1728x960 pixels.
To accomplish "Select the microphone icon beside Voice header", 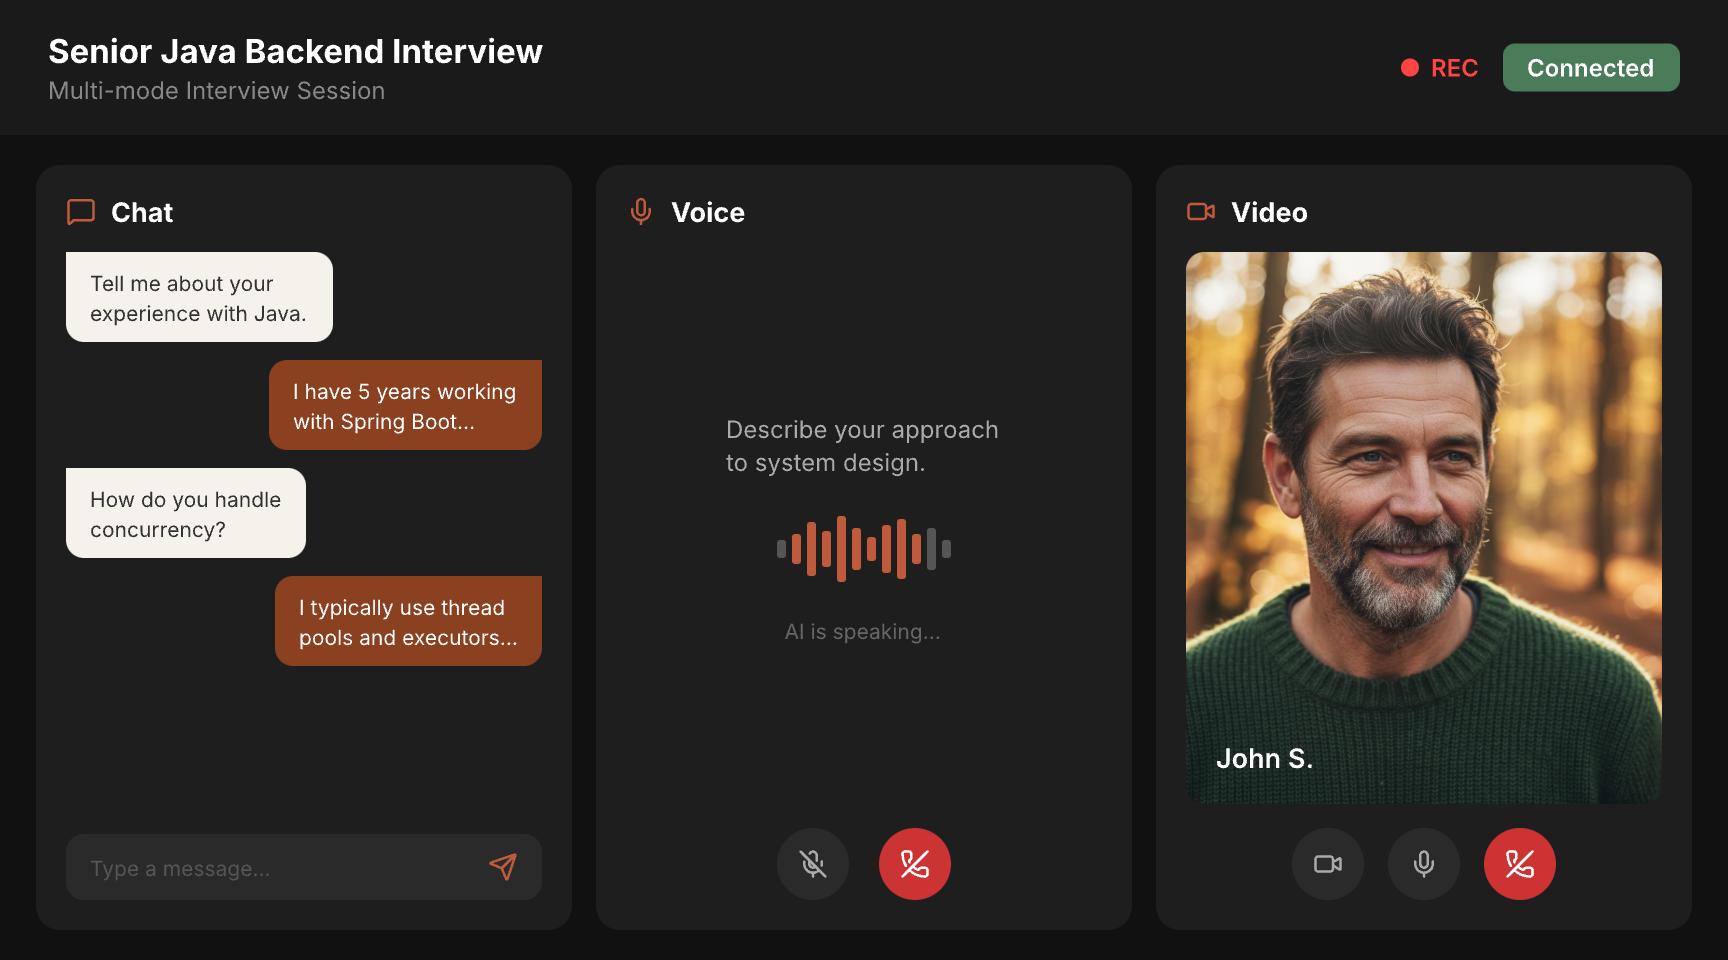I will (640, 212).
